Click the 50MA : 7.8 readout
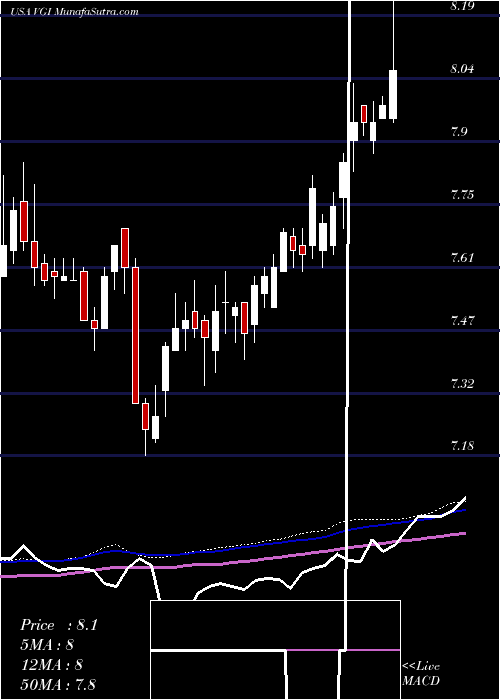Screen dimensions: 500x700 tap(58, 684)
